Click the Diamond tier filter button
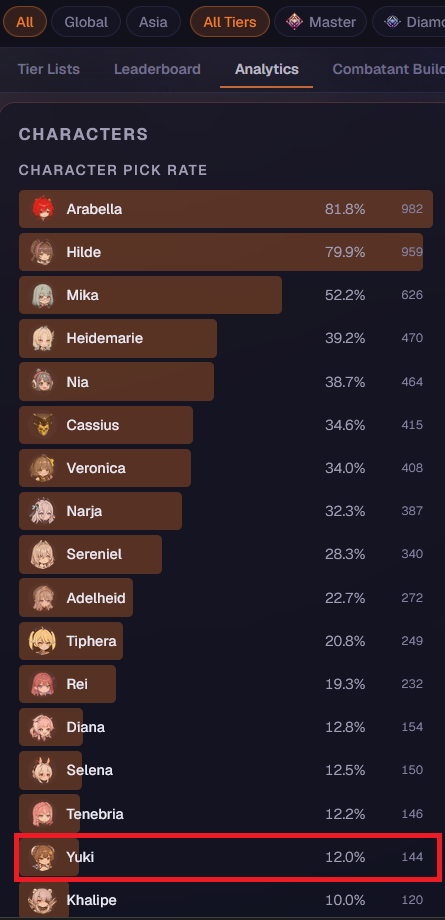The height and width of the screenshot is (920, 445). [x=409, y=22]
